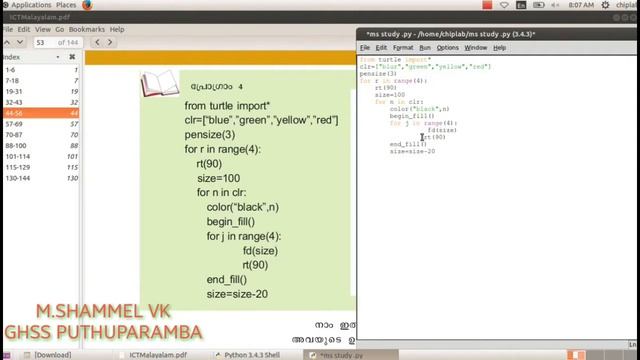Go forward in PDF history
This screenshot has width=640, height=360.
click(110, 42)
